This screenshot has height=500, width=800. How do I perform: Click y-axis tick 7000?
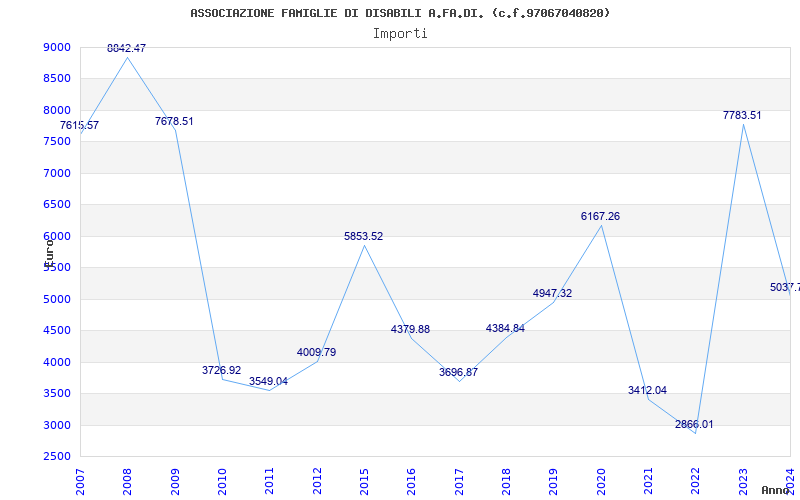[x=57, y=173]
